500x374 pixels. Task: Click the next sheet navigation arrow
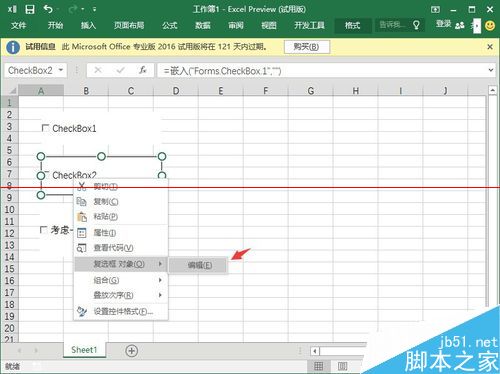pyautogui.click(x=36, y=351)
